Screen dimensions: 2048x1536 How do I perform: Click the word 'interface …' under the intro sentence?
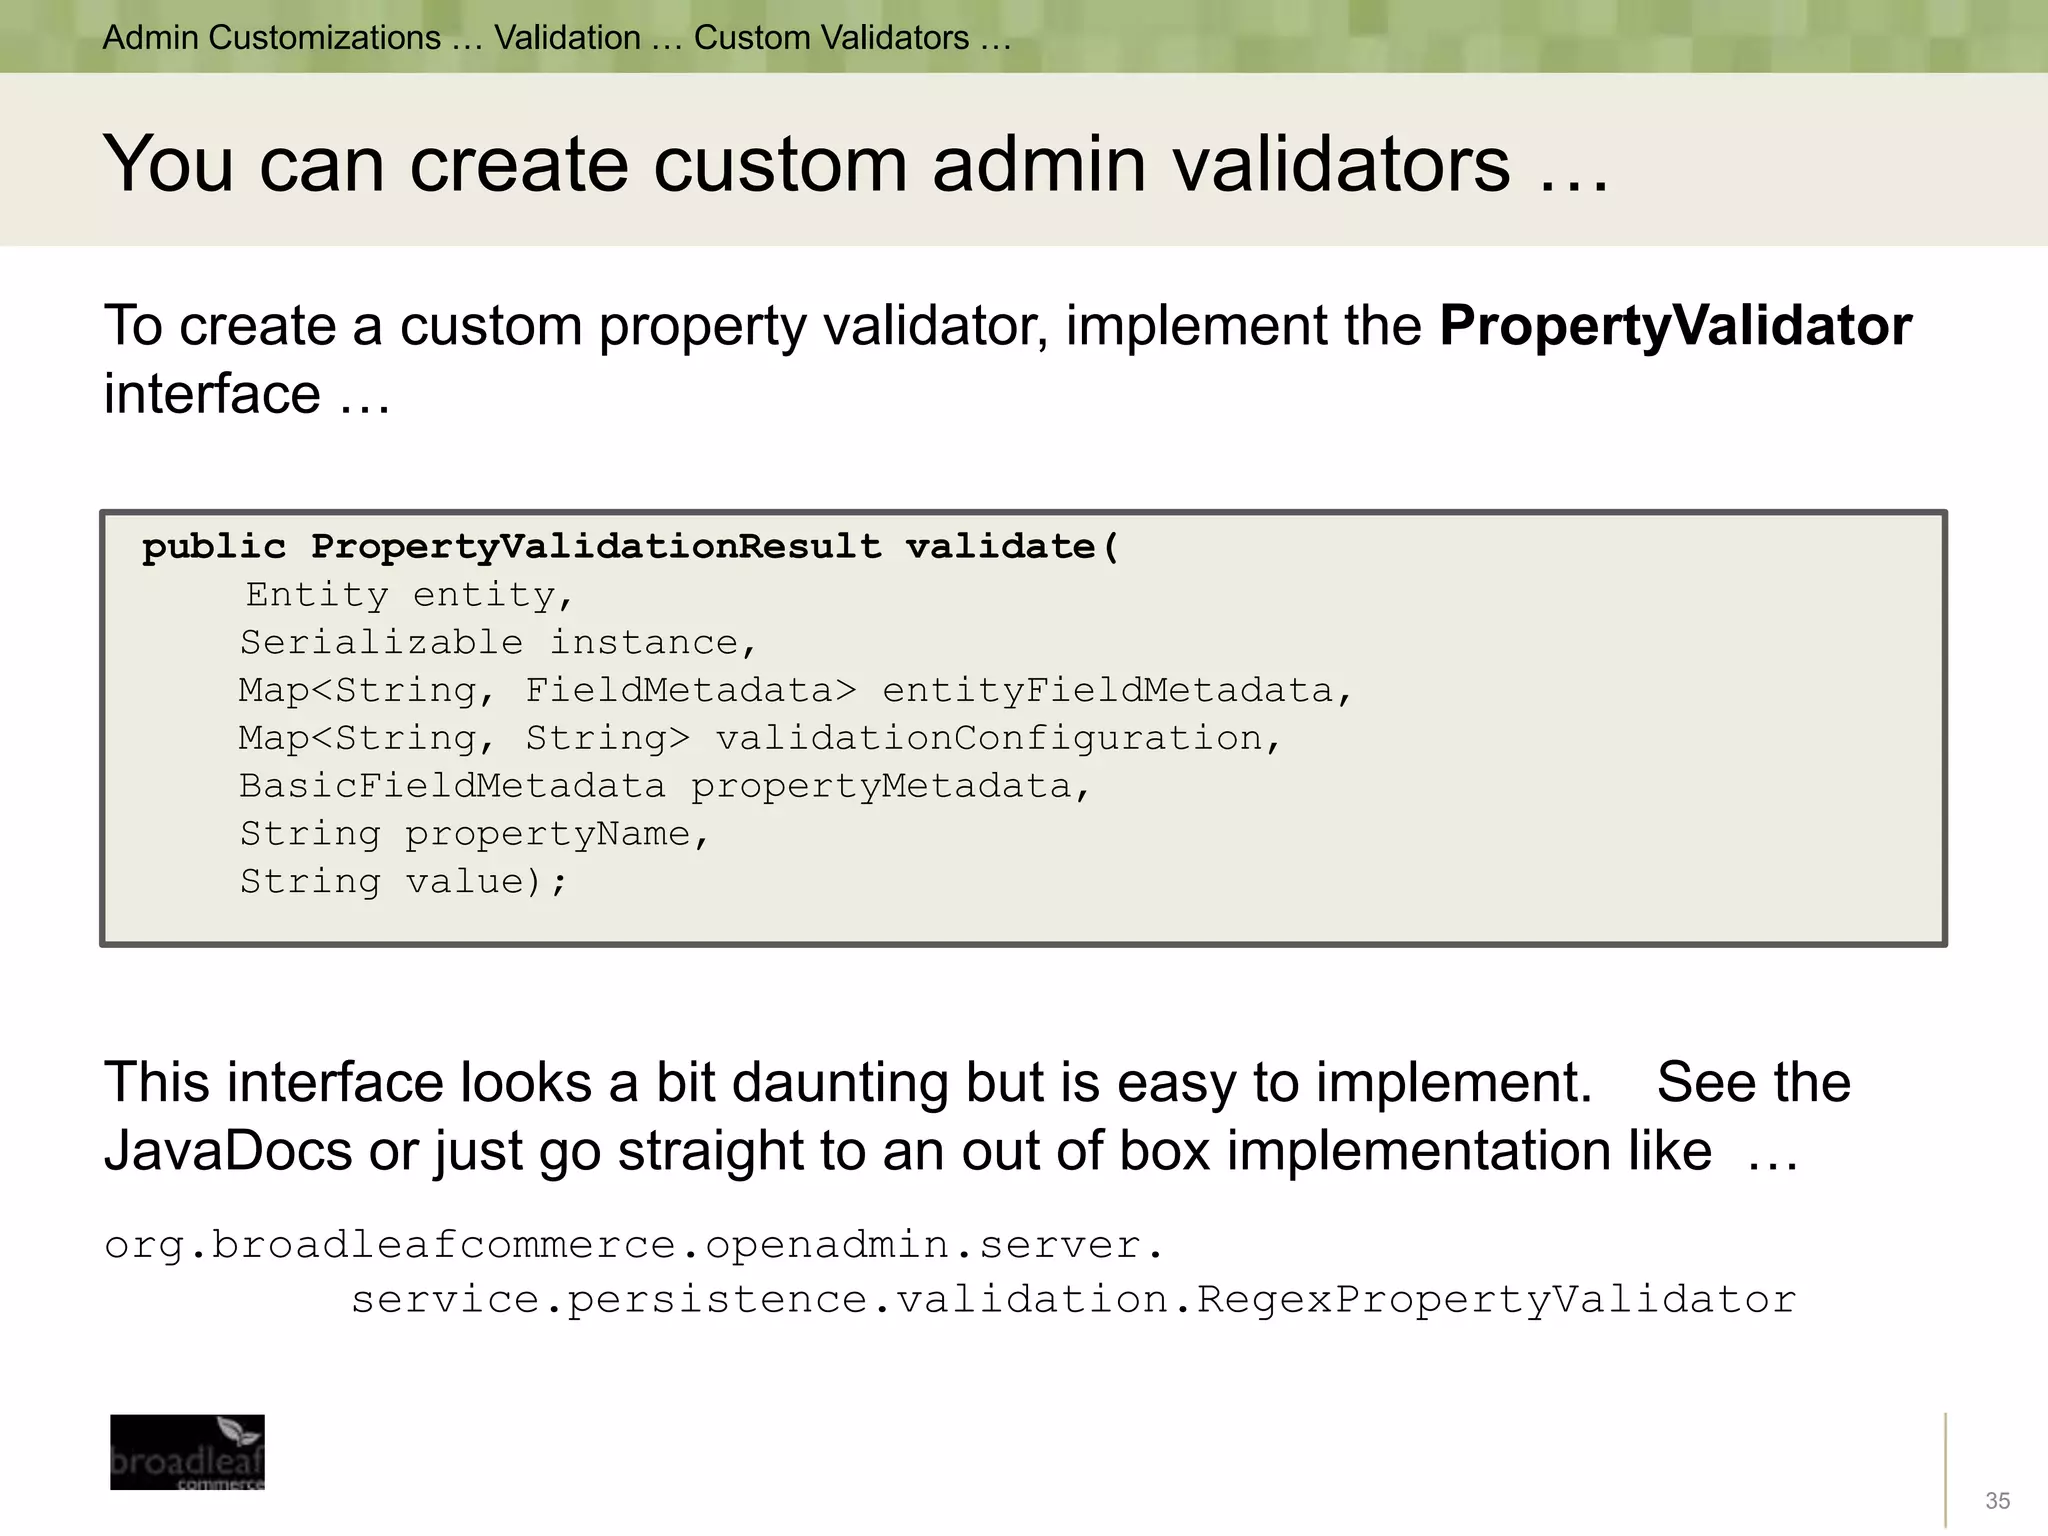point(247,394)
